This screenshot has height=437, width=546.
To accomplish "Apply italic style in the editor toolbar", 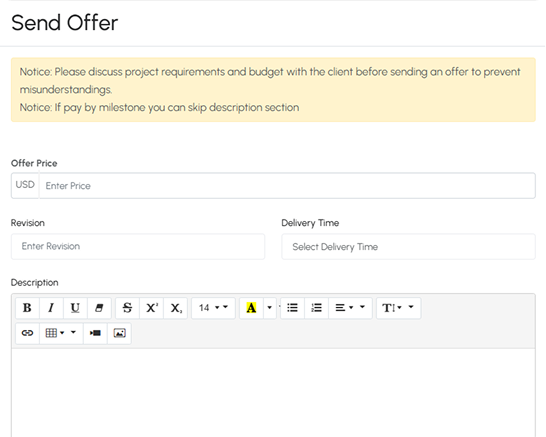I will [x=51, y=308].
